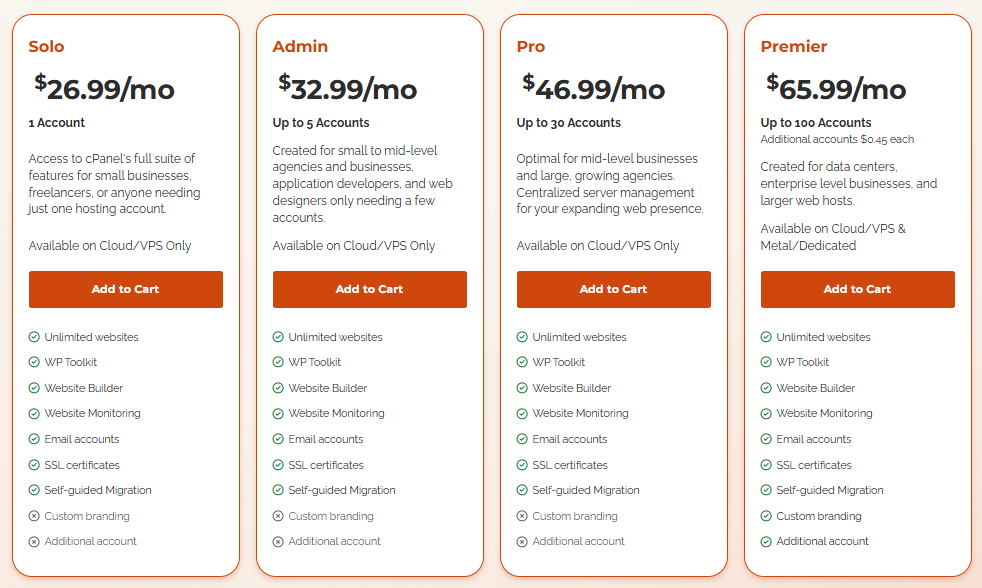Click X icon beside Solo Additional account
The width and height of the screenshot is (982, 588).
coord(34,541)
